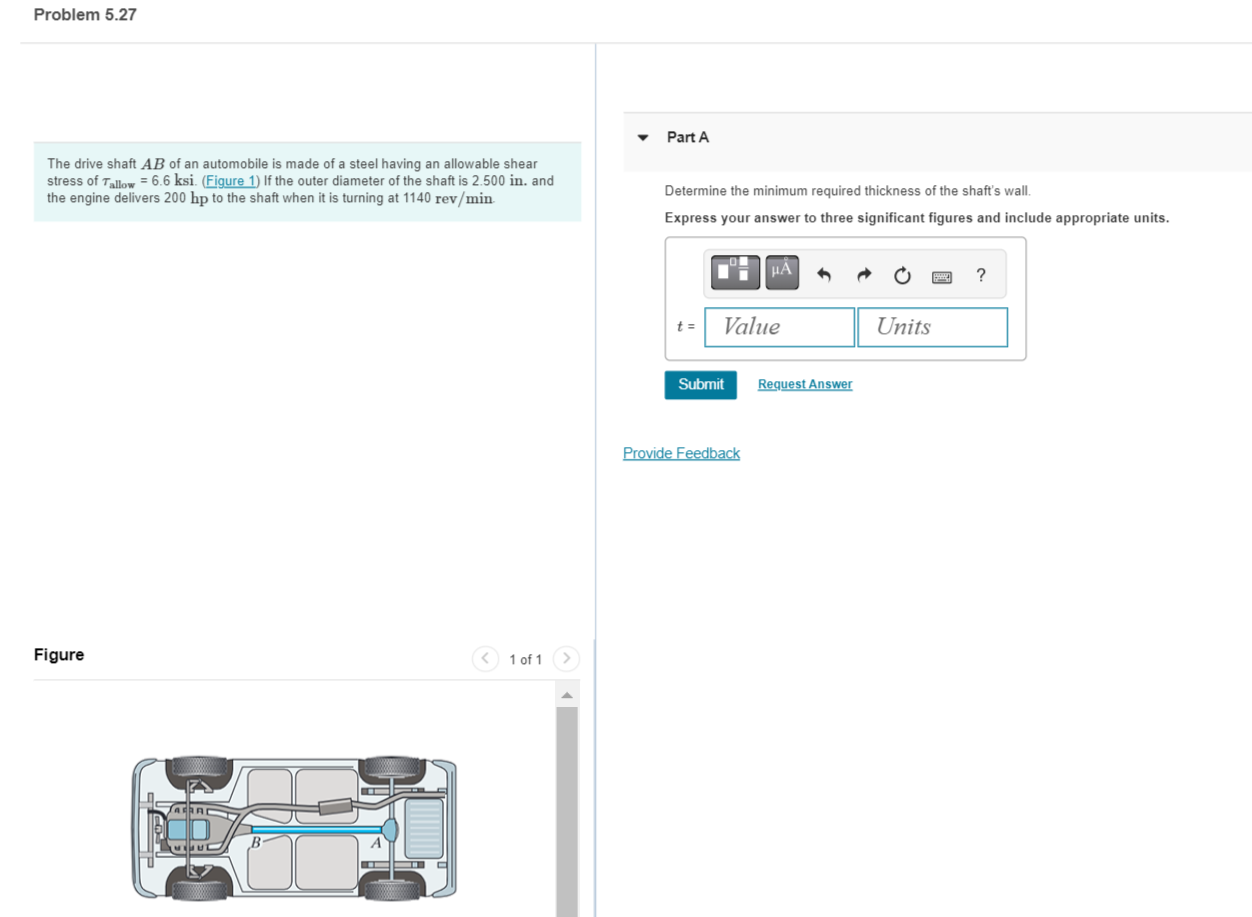Viewport: 1252px width, 917px height.
Task: Click the 't =' label
Action: pyautogui.click(x=686, y=327)
